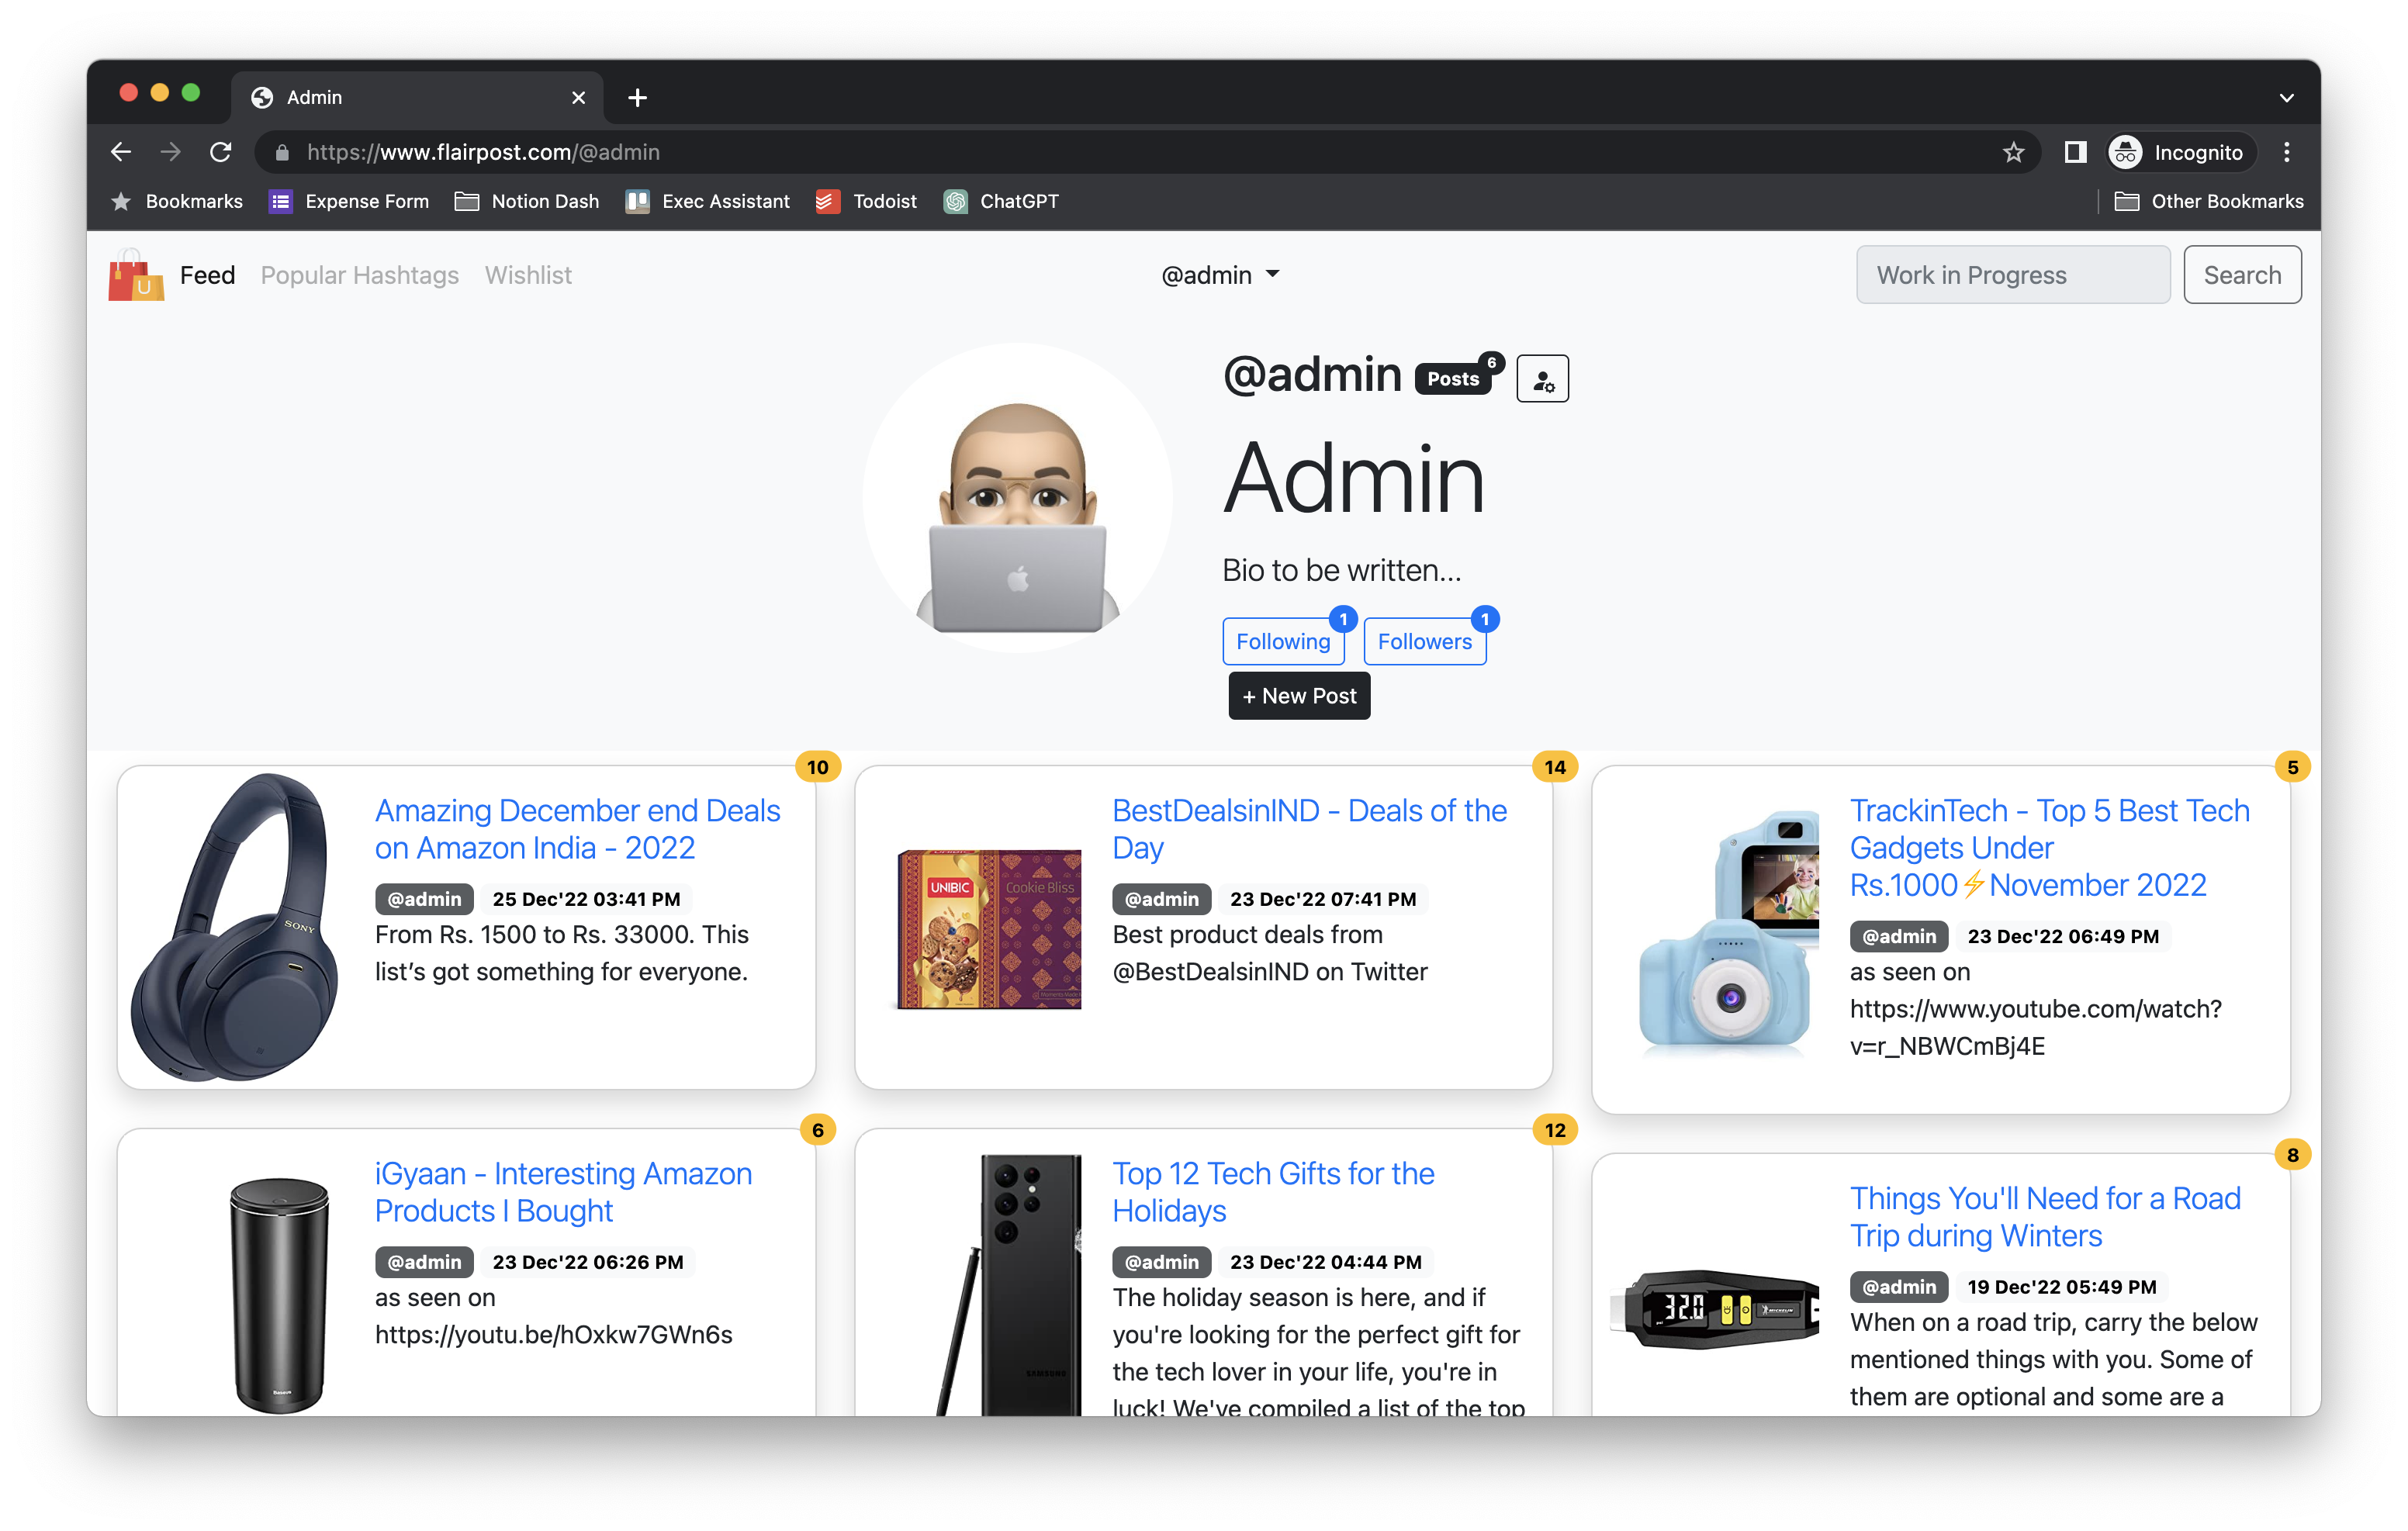This screenshot has height=1531, width=2408.
Task: Click the count badge 6 on iGyaan card
Action: (x=817, y=1130)
